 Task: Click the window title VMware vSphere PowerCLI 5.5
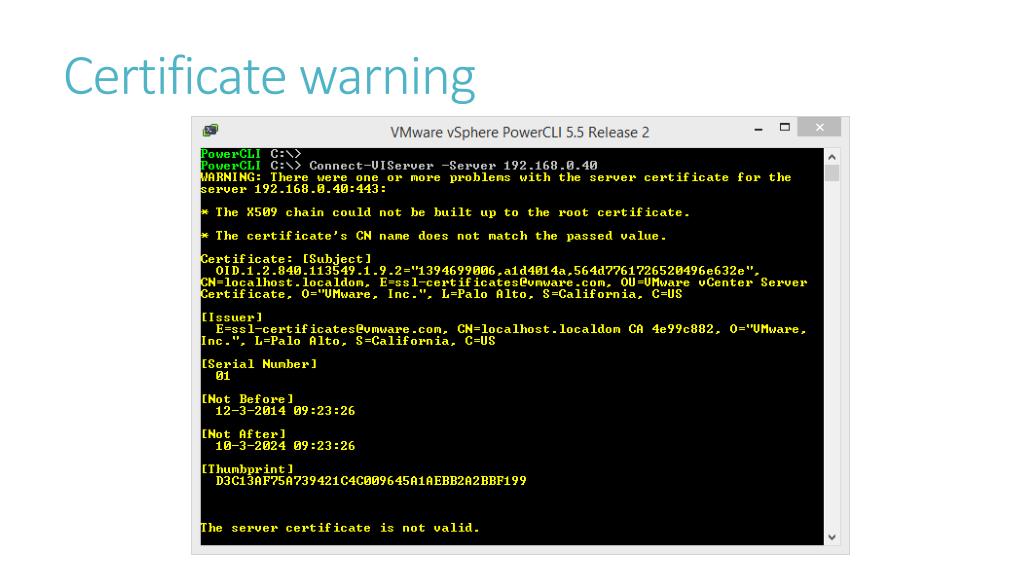pyautogui.click(x=520, y=133)
